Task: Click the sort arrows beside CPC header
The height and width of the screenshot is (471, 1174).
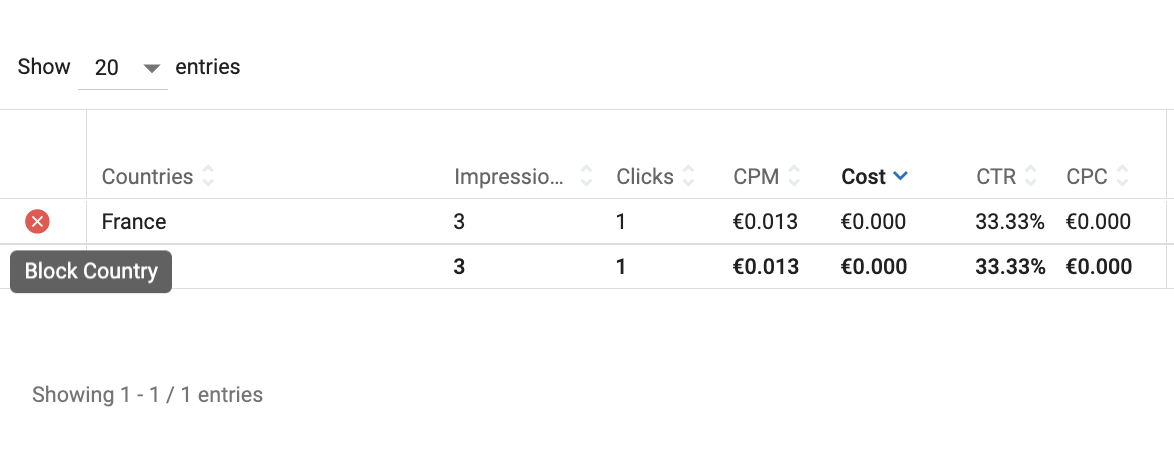Action: [1123, 177]
